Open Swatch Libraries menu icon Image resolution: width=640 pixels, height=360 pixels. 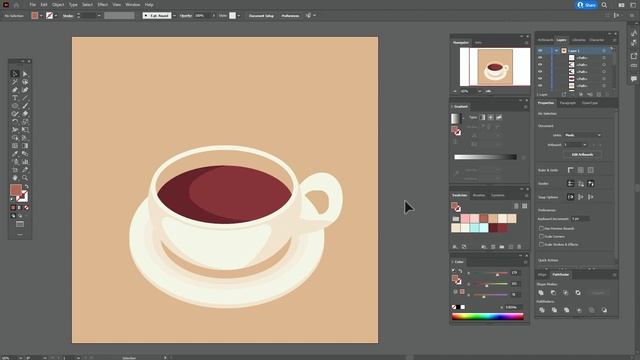click(x=455, y=247)
